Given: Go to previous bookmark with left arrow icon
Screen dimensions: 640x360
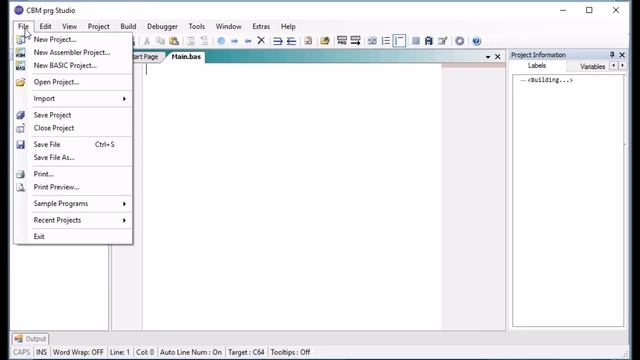Looking at the screenshot, I should point(248,41).
